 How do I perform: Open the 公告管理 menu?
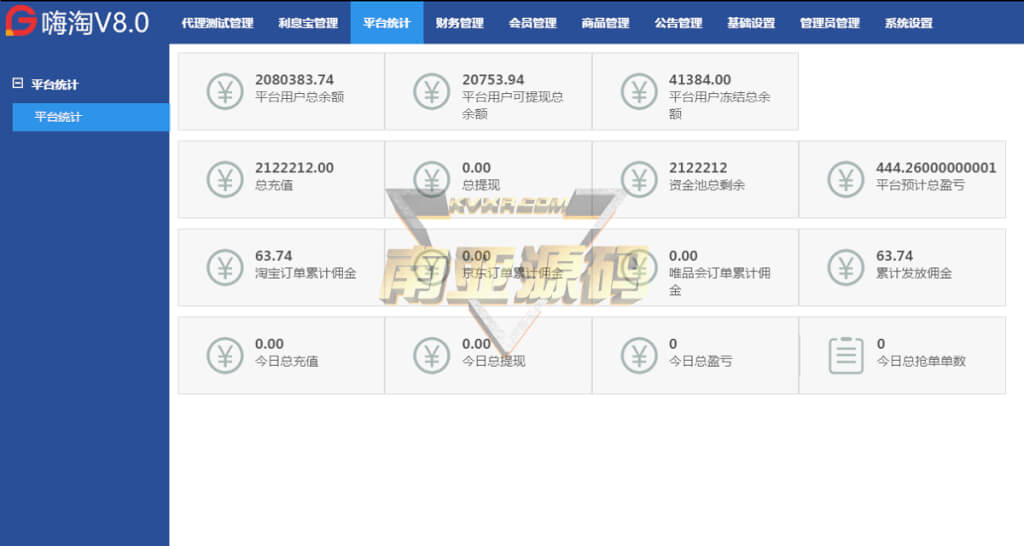679,23
